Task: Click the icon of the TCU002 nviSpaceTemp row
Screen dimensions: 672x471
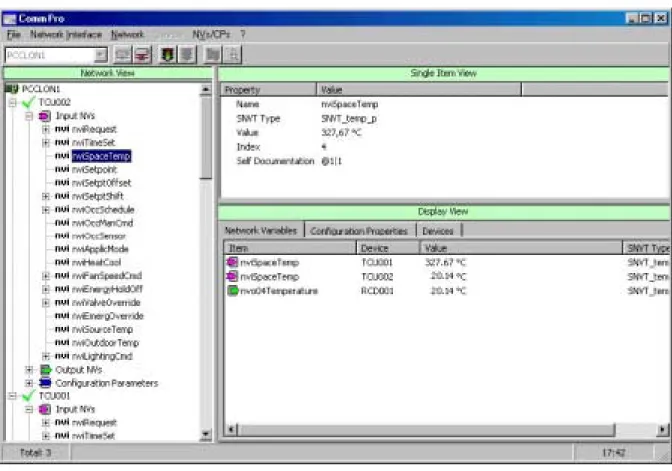Action: coord(232,276)
